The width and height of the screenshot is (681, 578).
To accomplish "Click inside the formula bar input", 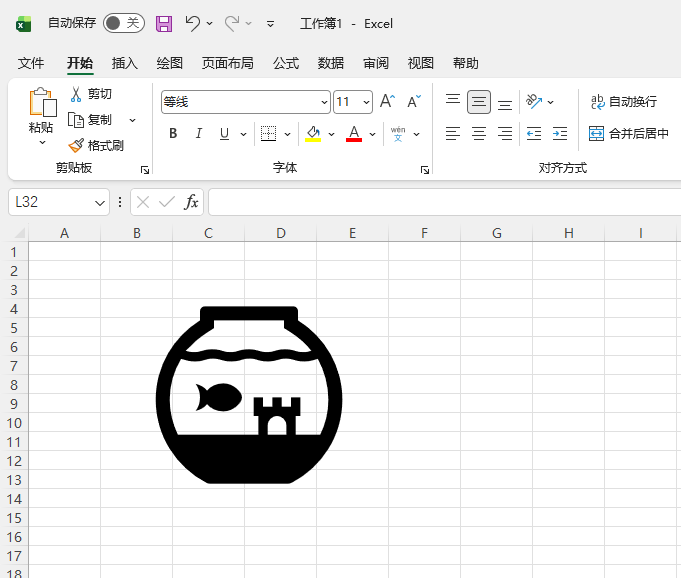I will point(445,202).
